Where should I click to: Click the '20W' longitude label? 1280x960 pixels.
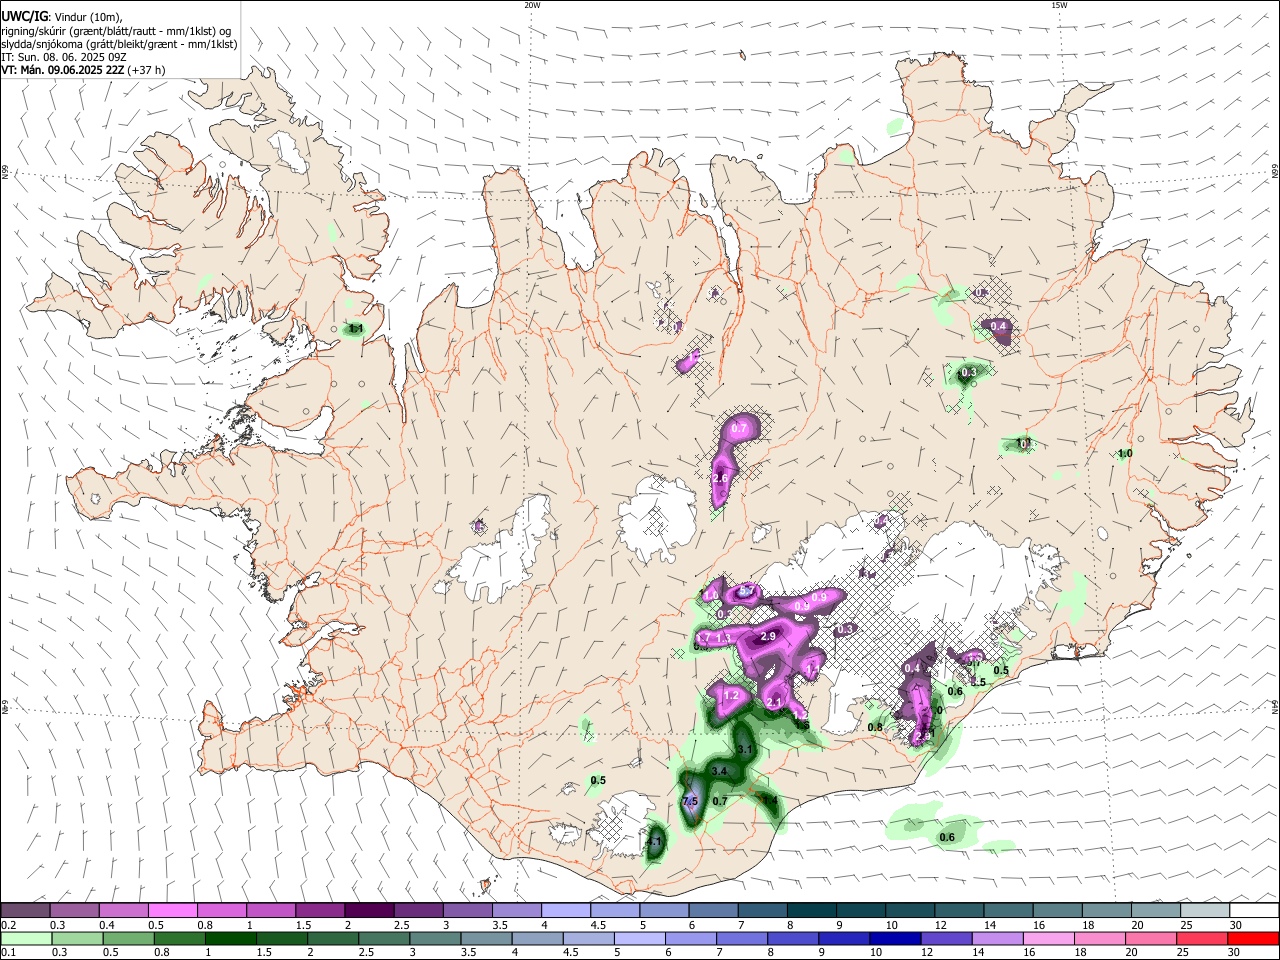[532, 5]
